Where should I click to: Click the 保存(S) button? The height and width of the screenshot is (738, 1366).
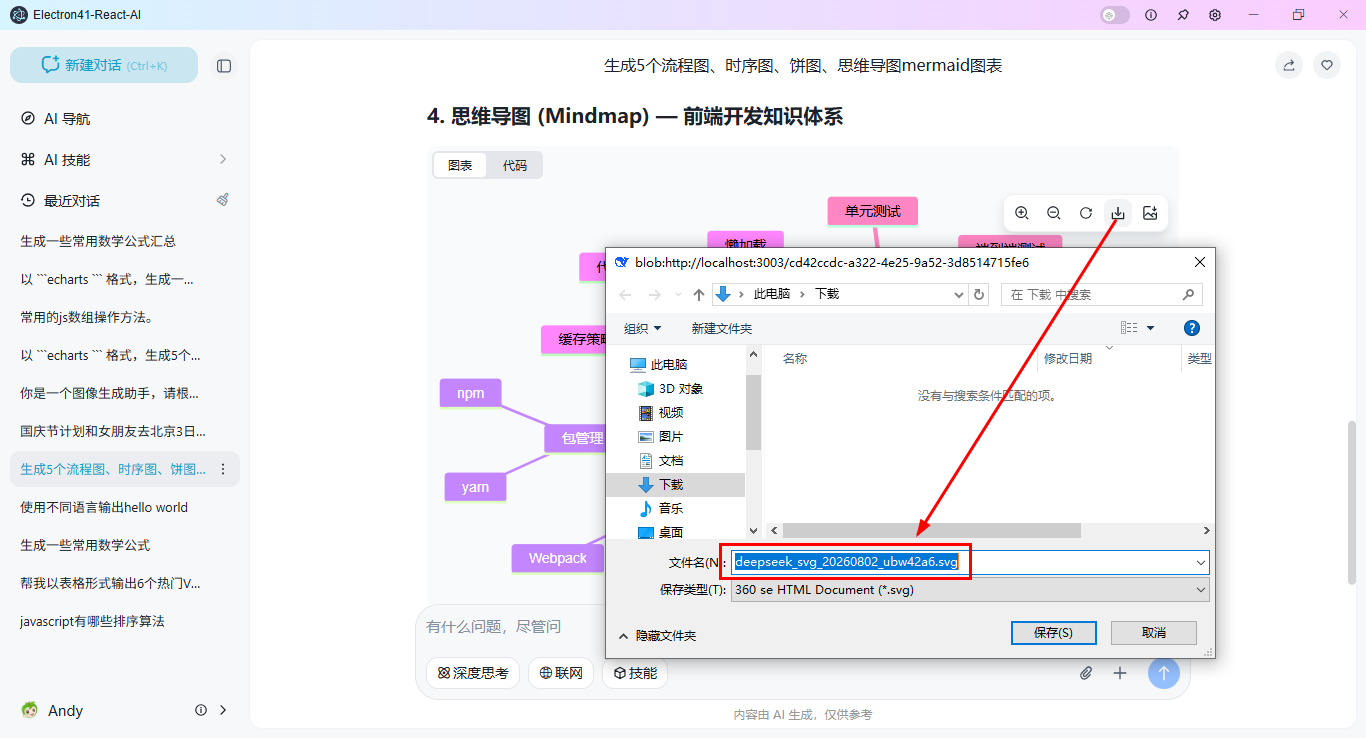(1053, 633)
